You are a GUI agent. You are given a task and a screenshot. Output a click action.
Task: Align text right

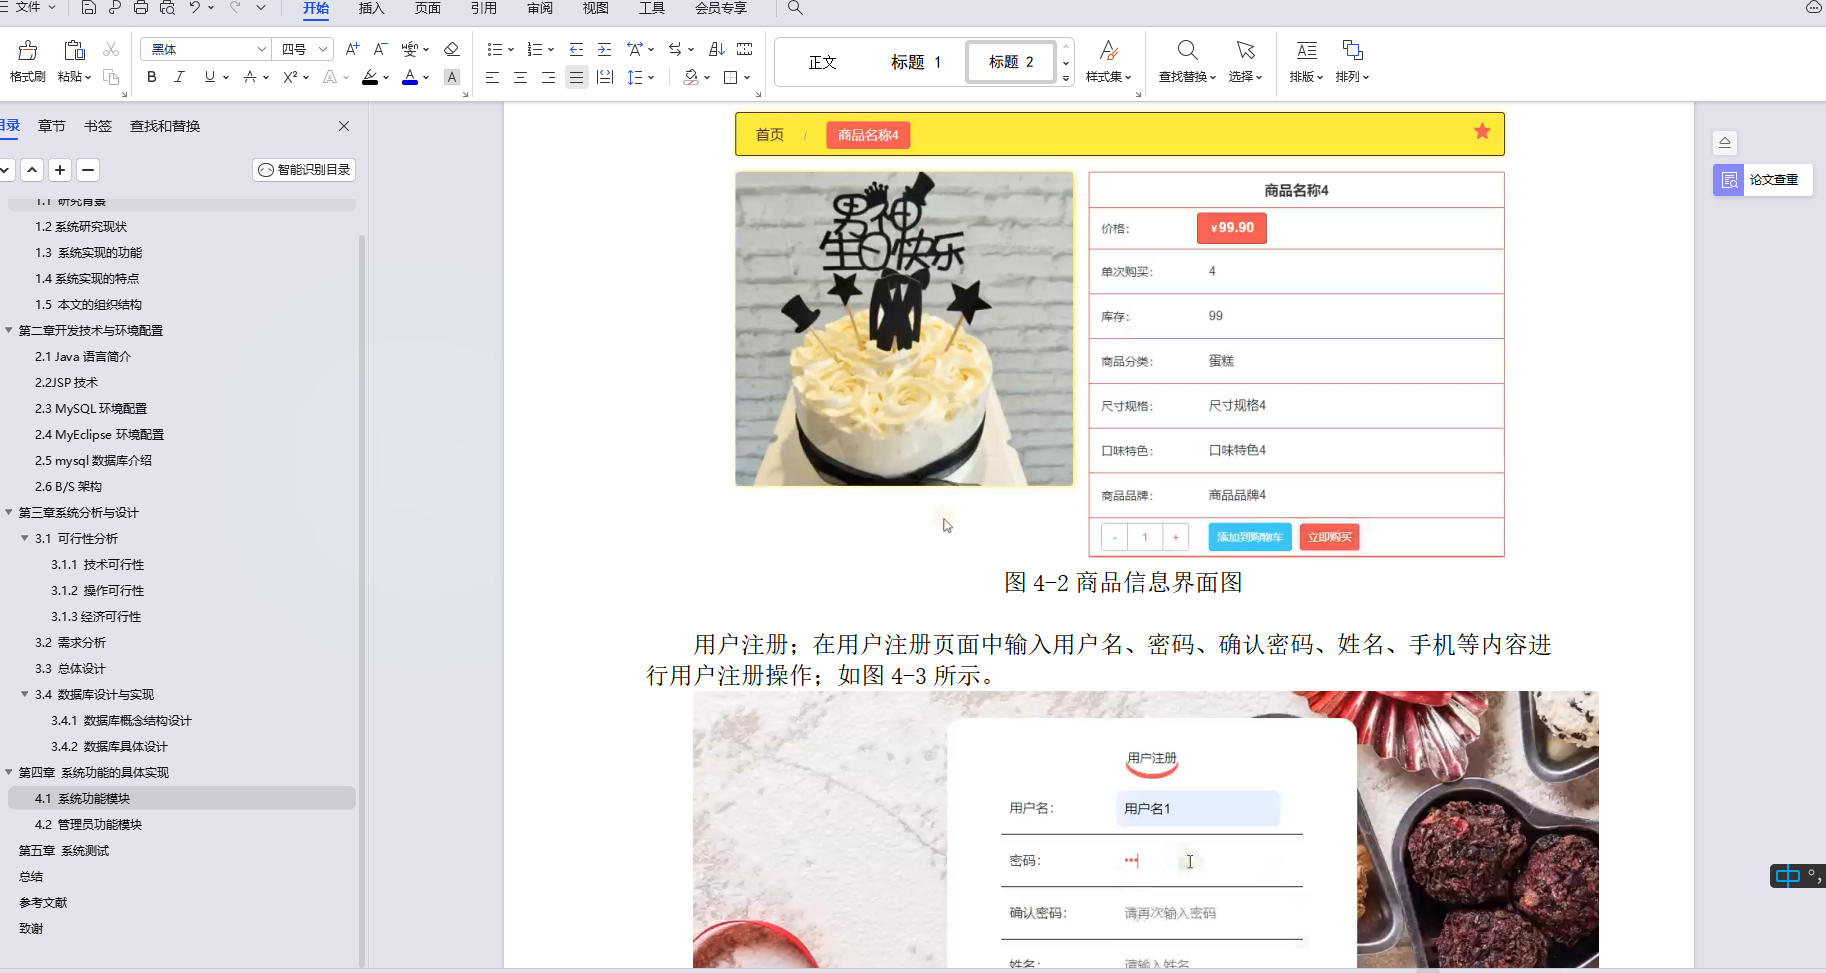pyautogui.click(x=548, y=77)
